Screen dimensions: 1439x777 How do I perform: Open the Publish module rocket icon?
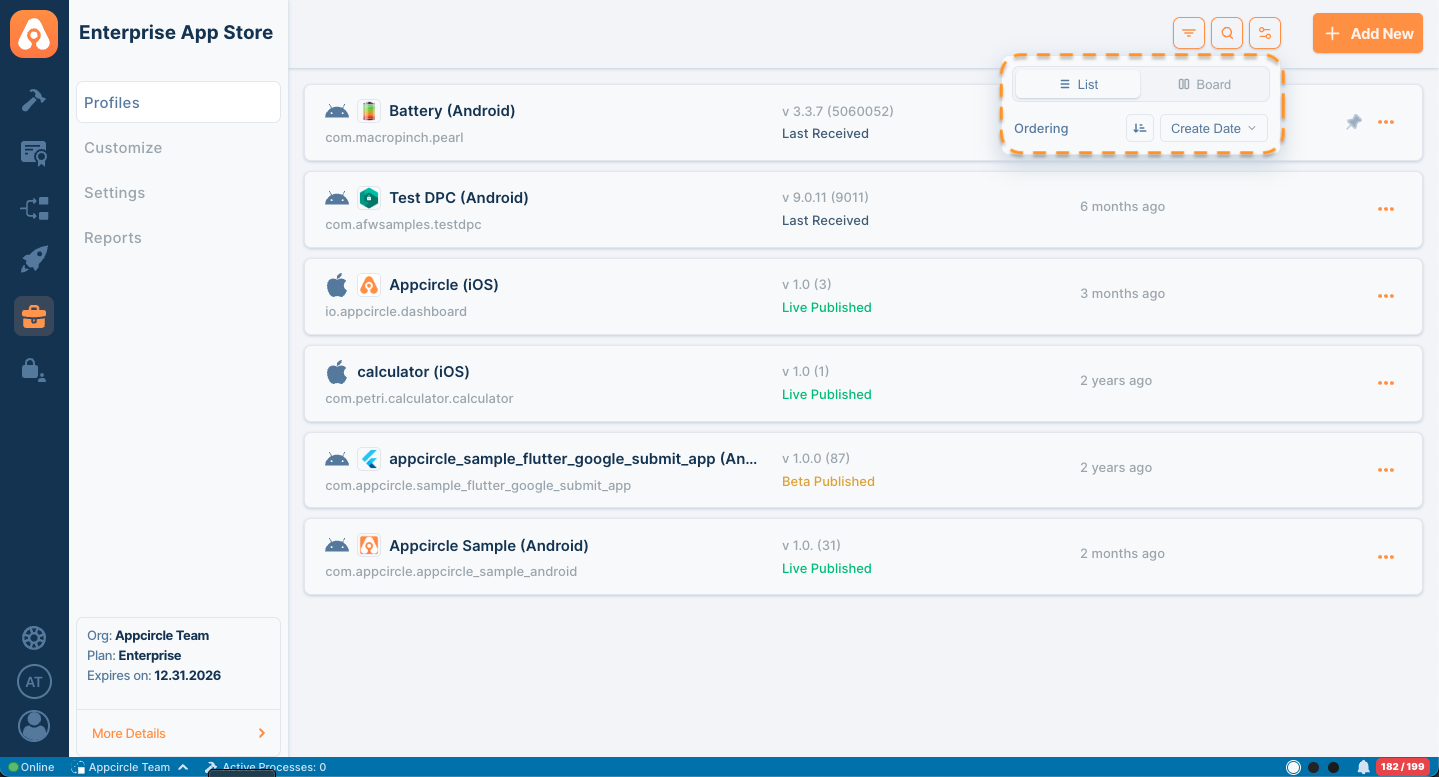[x=34, y=261]
